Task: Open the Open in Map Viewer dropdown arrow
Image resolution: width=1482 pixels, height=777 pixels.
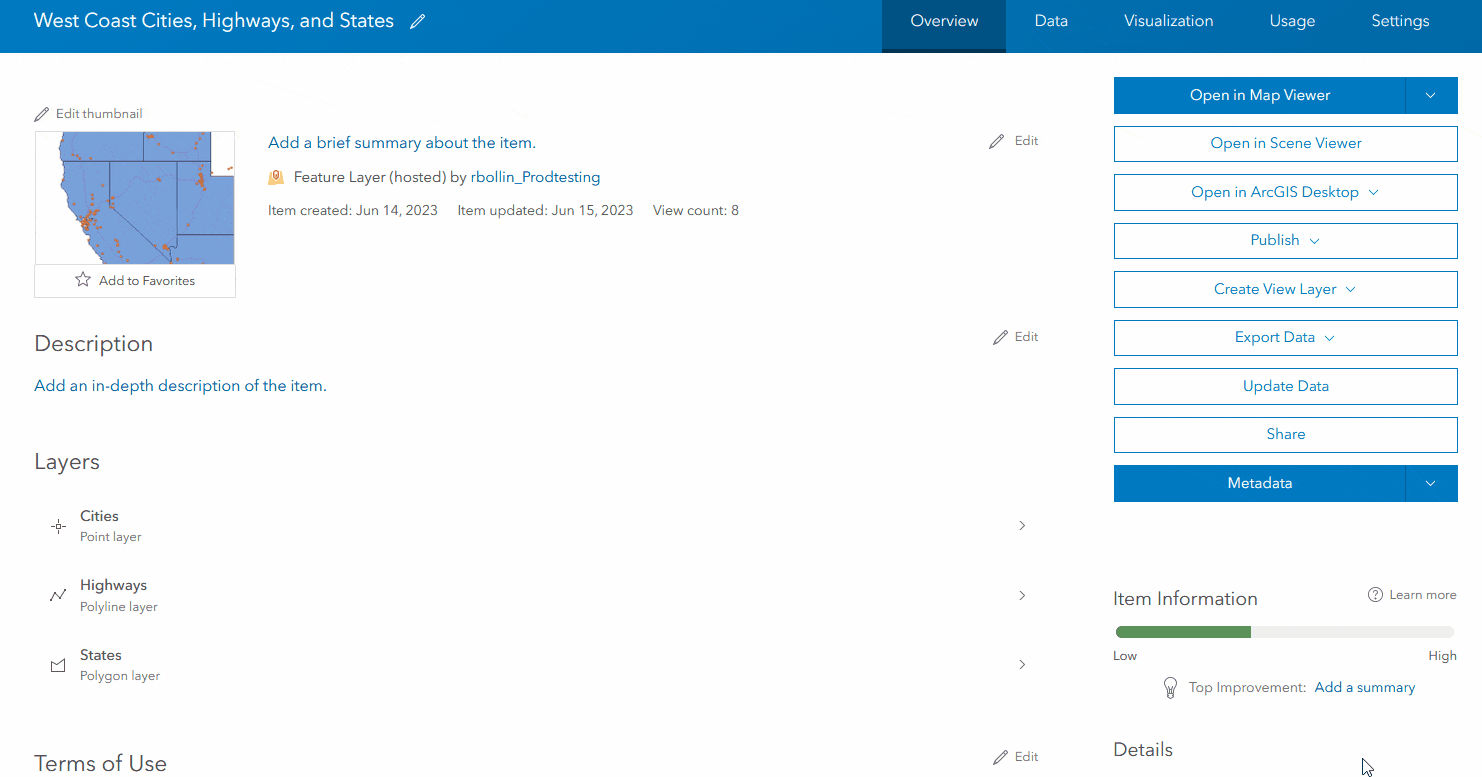Action: click(1431, 95)
